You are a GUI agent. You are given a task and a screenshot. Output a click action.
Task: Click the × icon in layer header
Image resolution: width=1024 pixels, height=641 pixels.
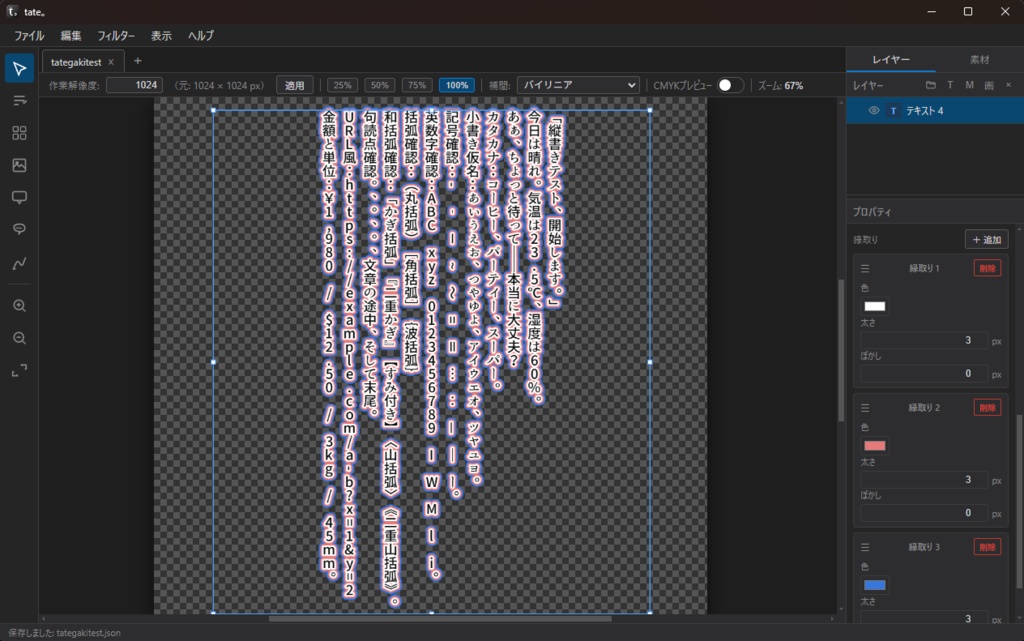(x=1008, y=85)
